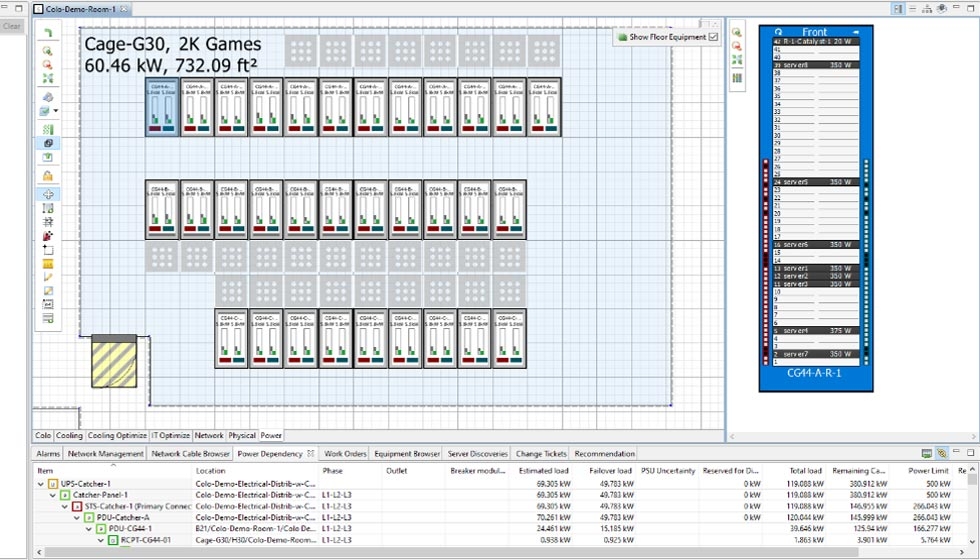Rotate rack view using Front header refresh icon
This screenshot has height=560, width=980.
click(778, 32)
